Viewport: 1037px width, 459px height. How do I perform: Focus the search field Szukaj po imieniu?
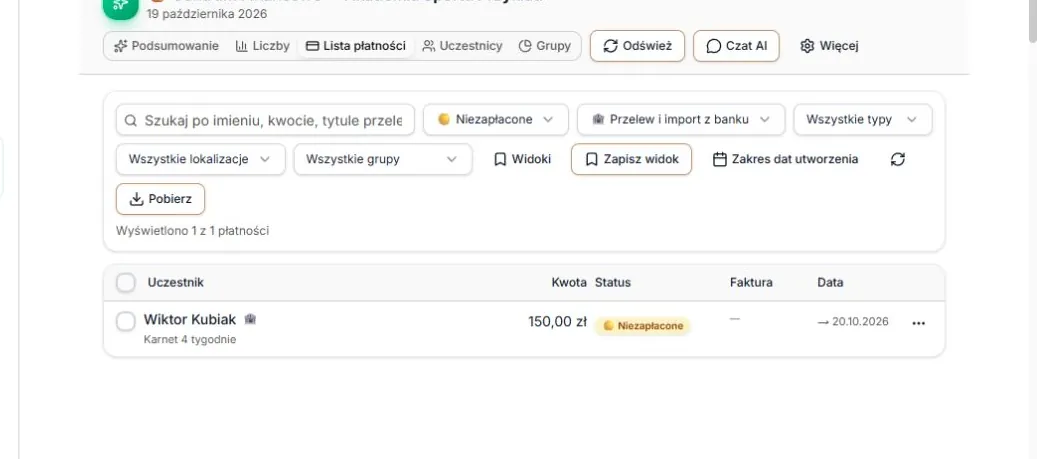[265, 120]
